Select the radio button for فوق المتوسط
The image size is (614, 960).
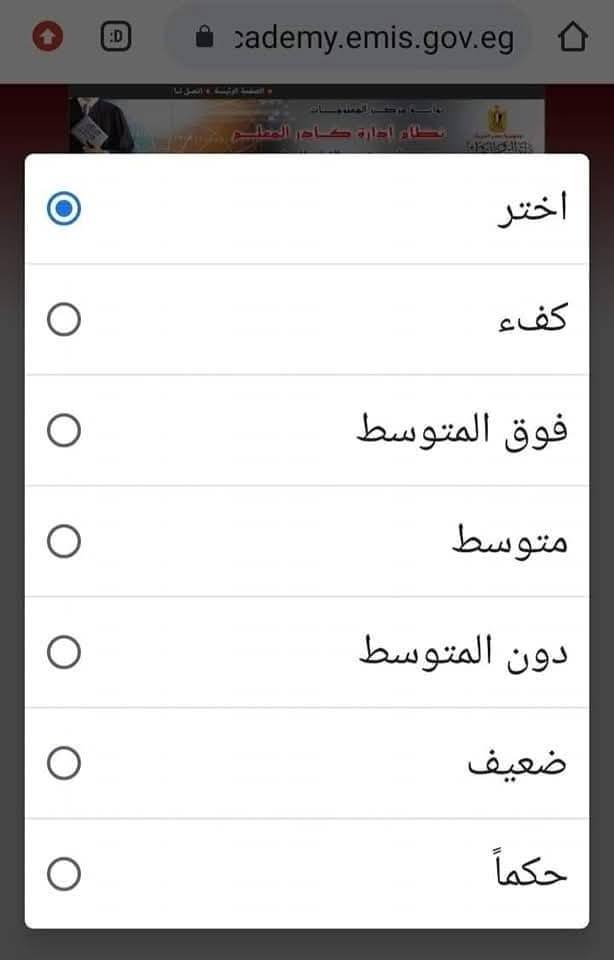coord(64,431)
